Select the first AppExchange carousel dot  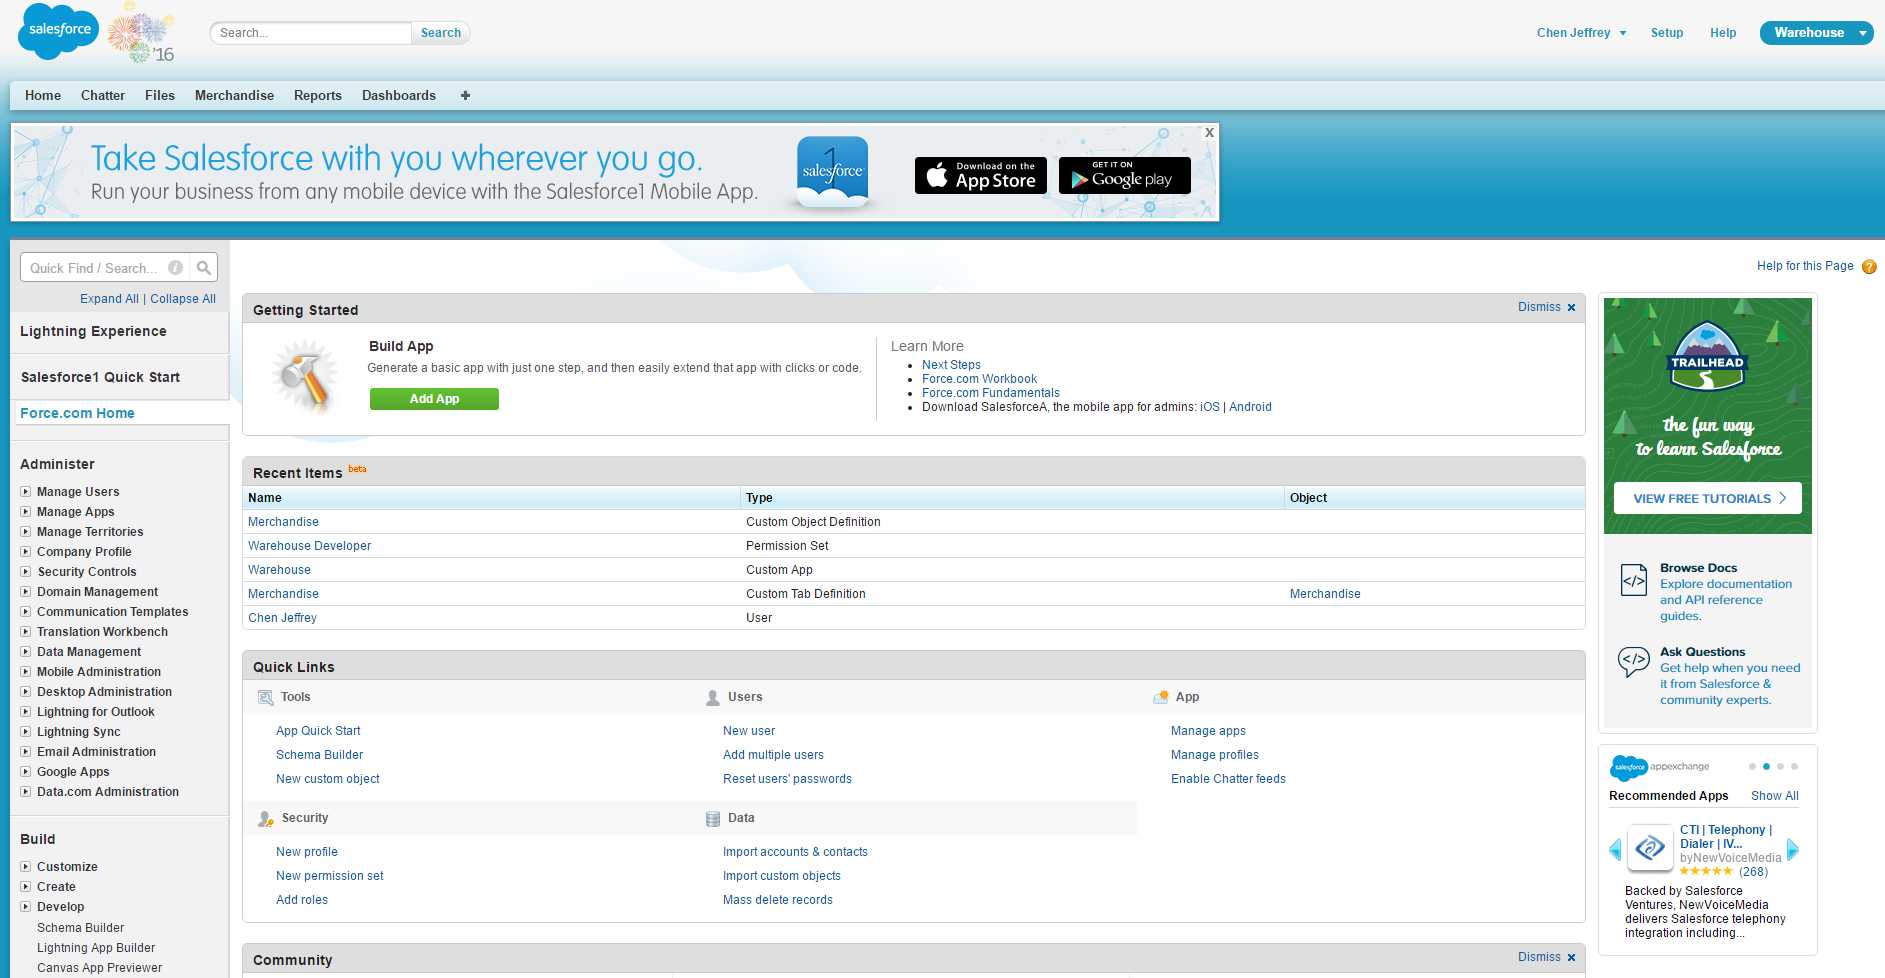tap(1752, 767)
